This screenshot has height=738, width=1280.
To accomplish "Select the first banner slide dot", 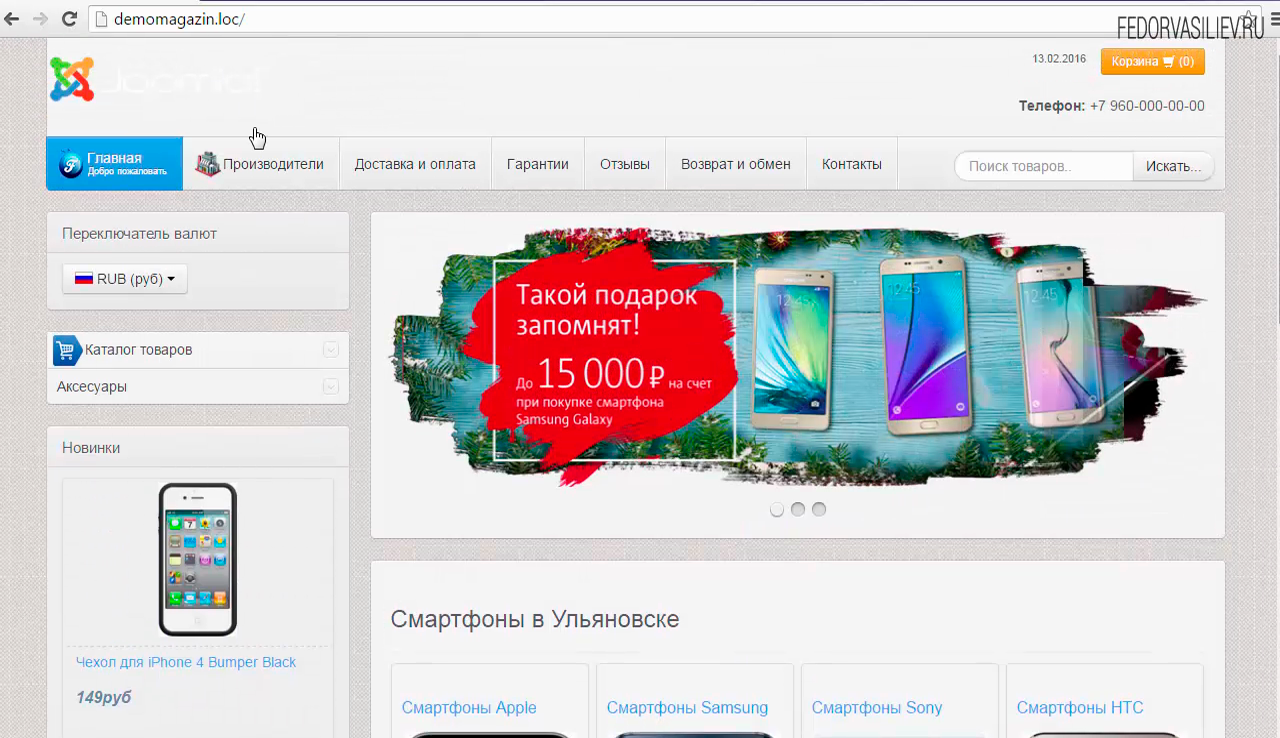I will (x=777, y=509).
